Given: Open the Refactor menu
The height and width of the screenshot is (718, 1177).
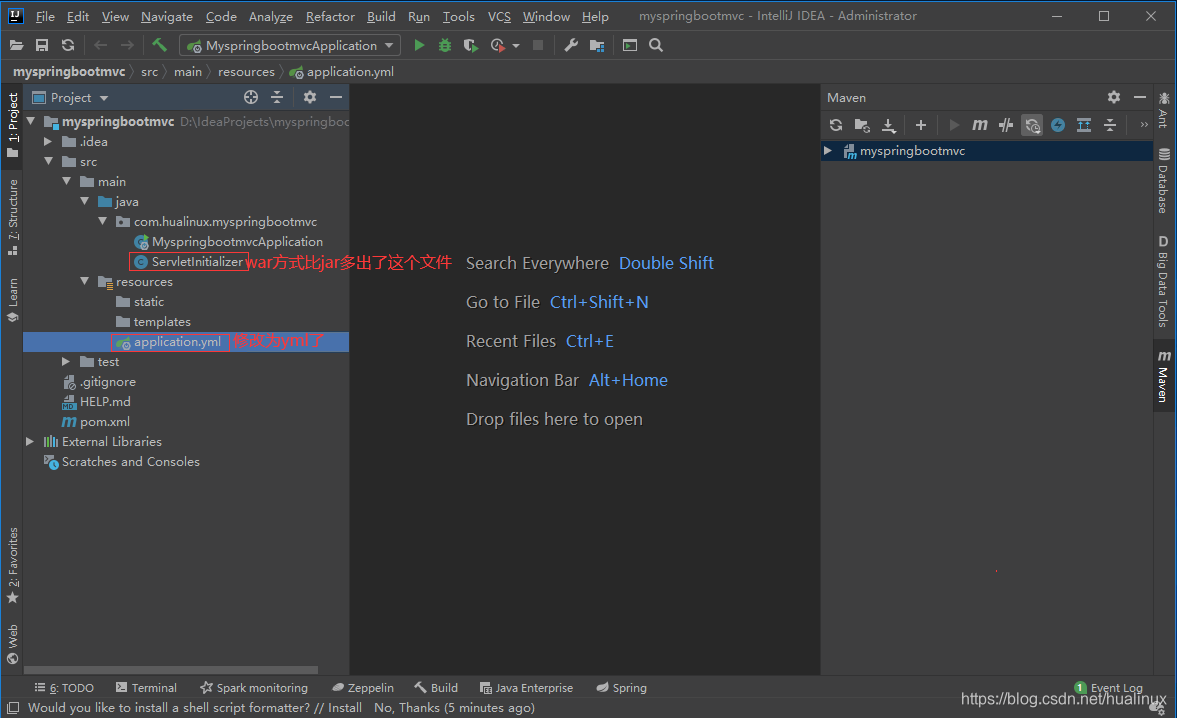Looking at the screenshot, I should coord(330,17).
